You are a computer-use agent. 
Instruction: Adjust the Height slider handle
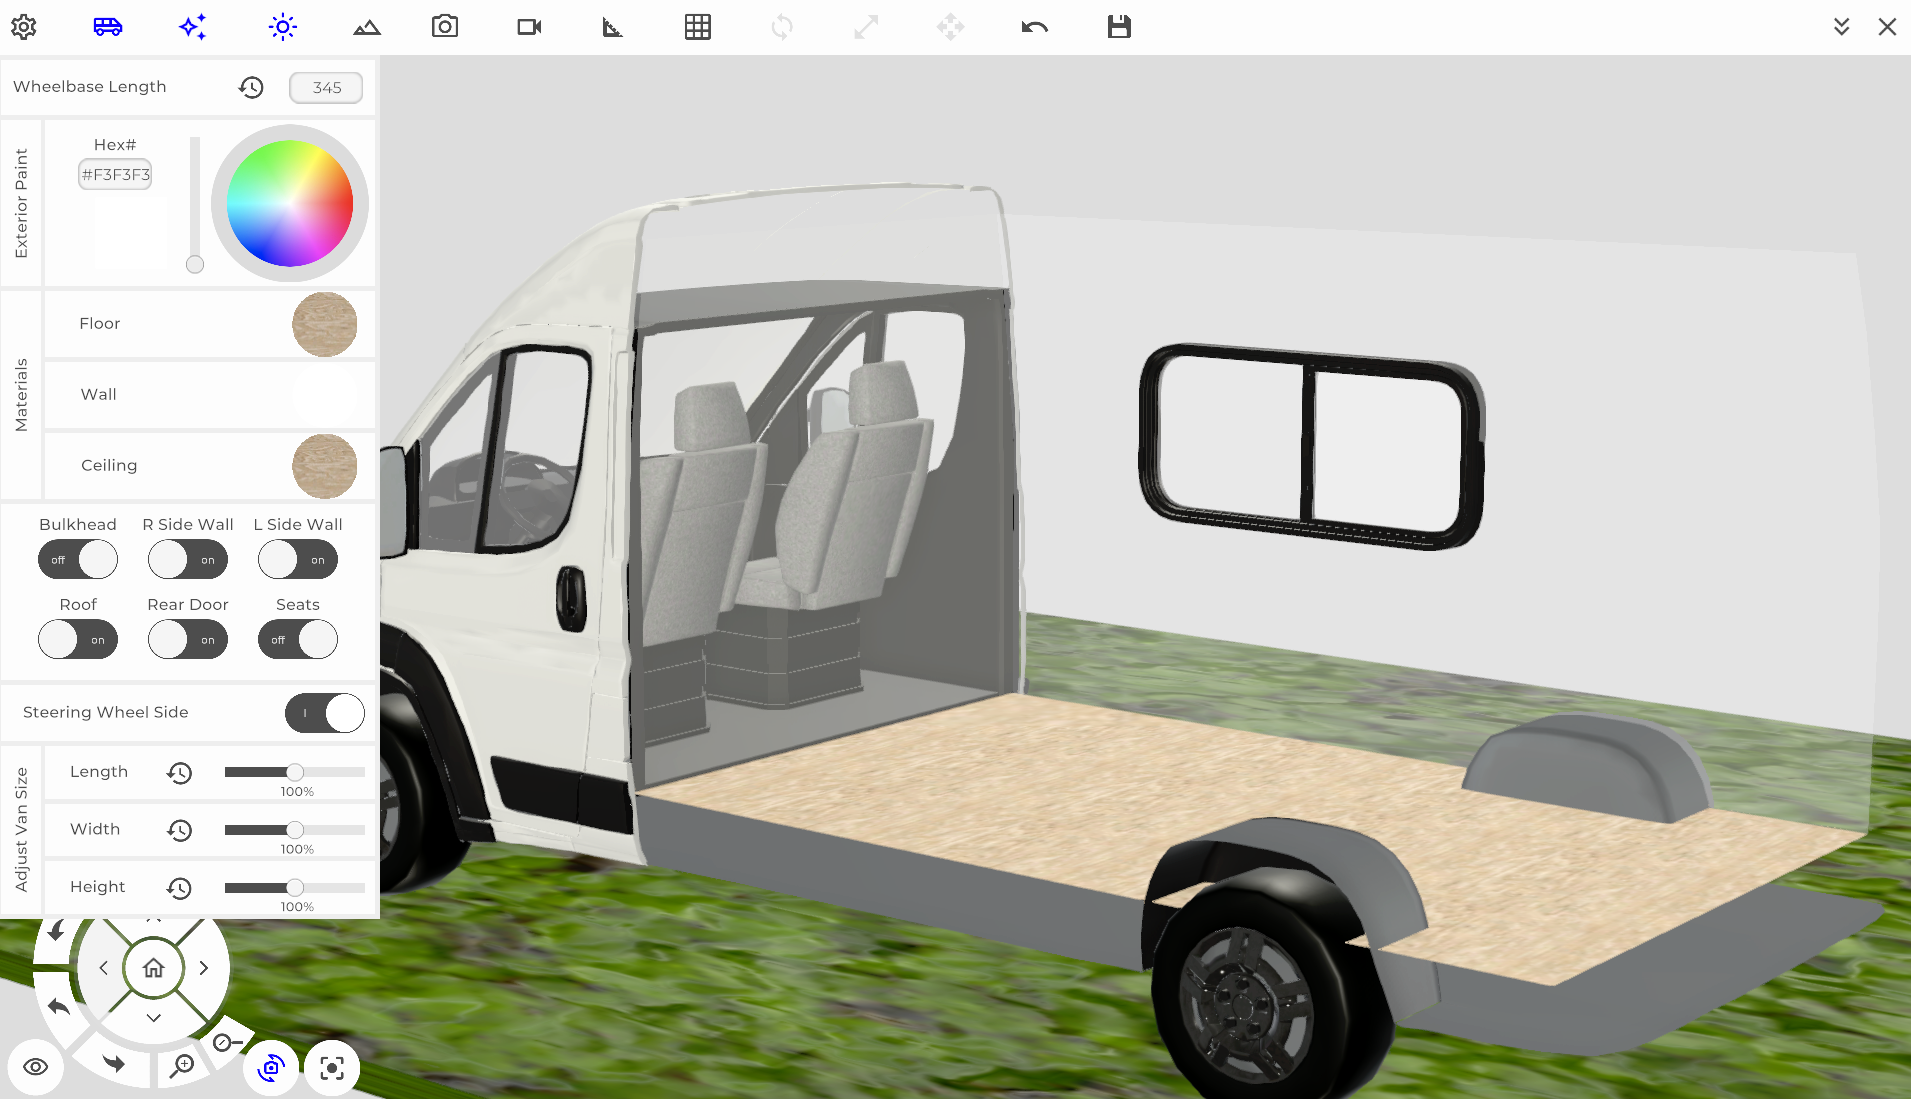(295, 887)
